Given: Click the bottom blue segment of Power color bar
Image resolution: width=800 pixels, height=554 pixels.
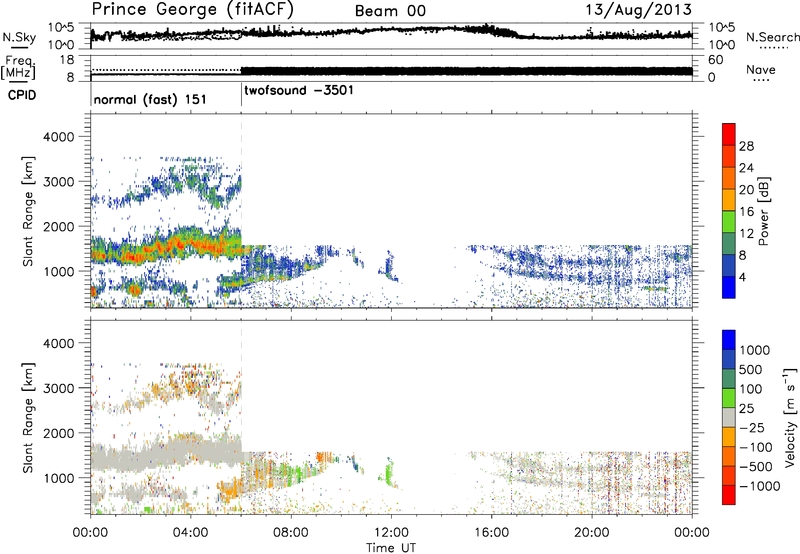Looking at the screenshot, I should 729,287.
